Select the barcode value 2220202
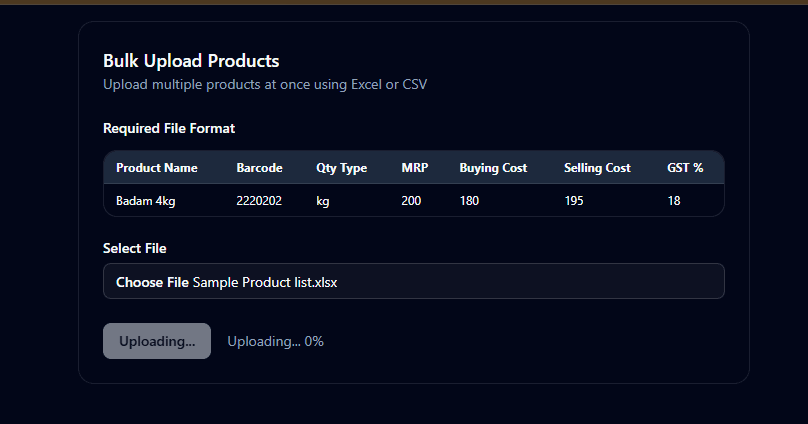 pyautogui.click(x=259, y=201)
